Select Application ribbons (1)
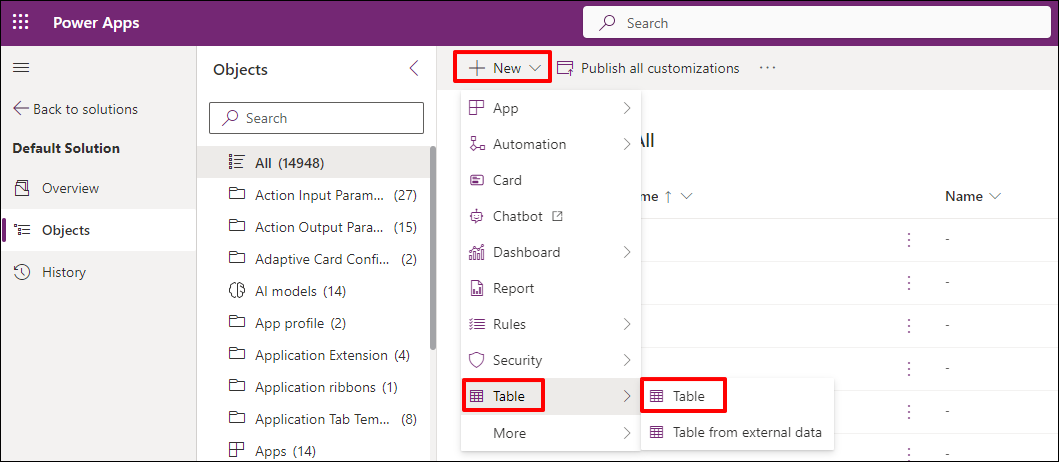 pos(314,387)
